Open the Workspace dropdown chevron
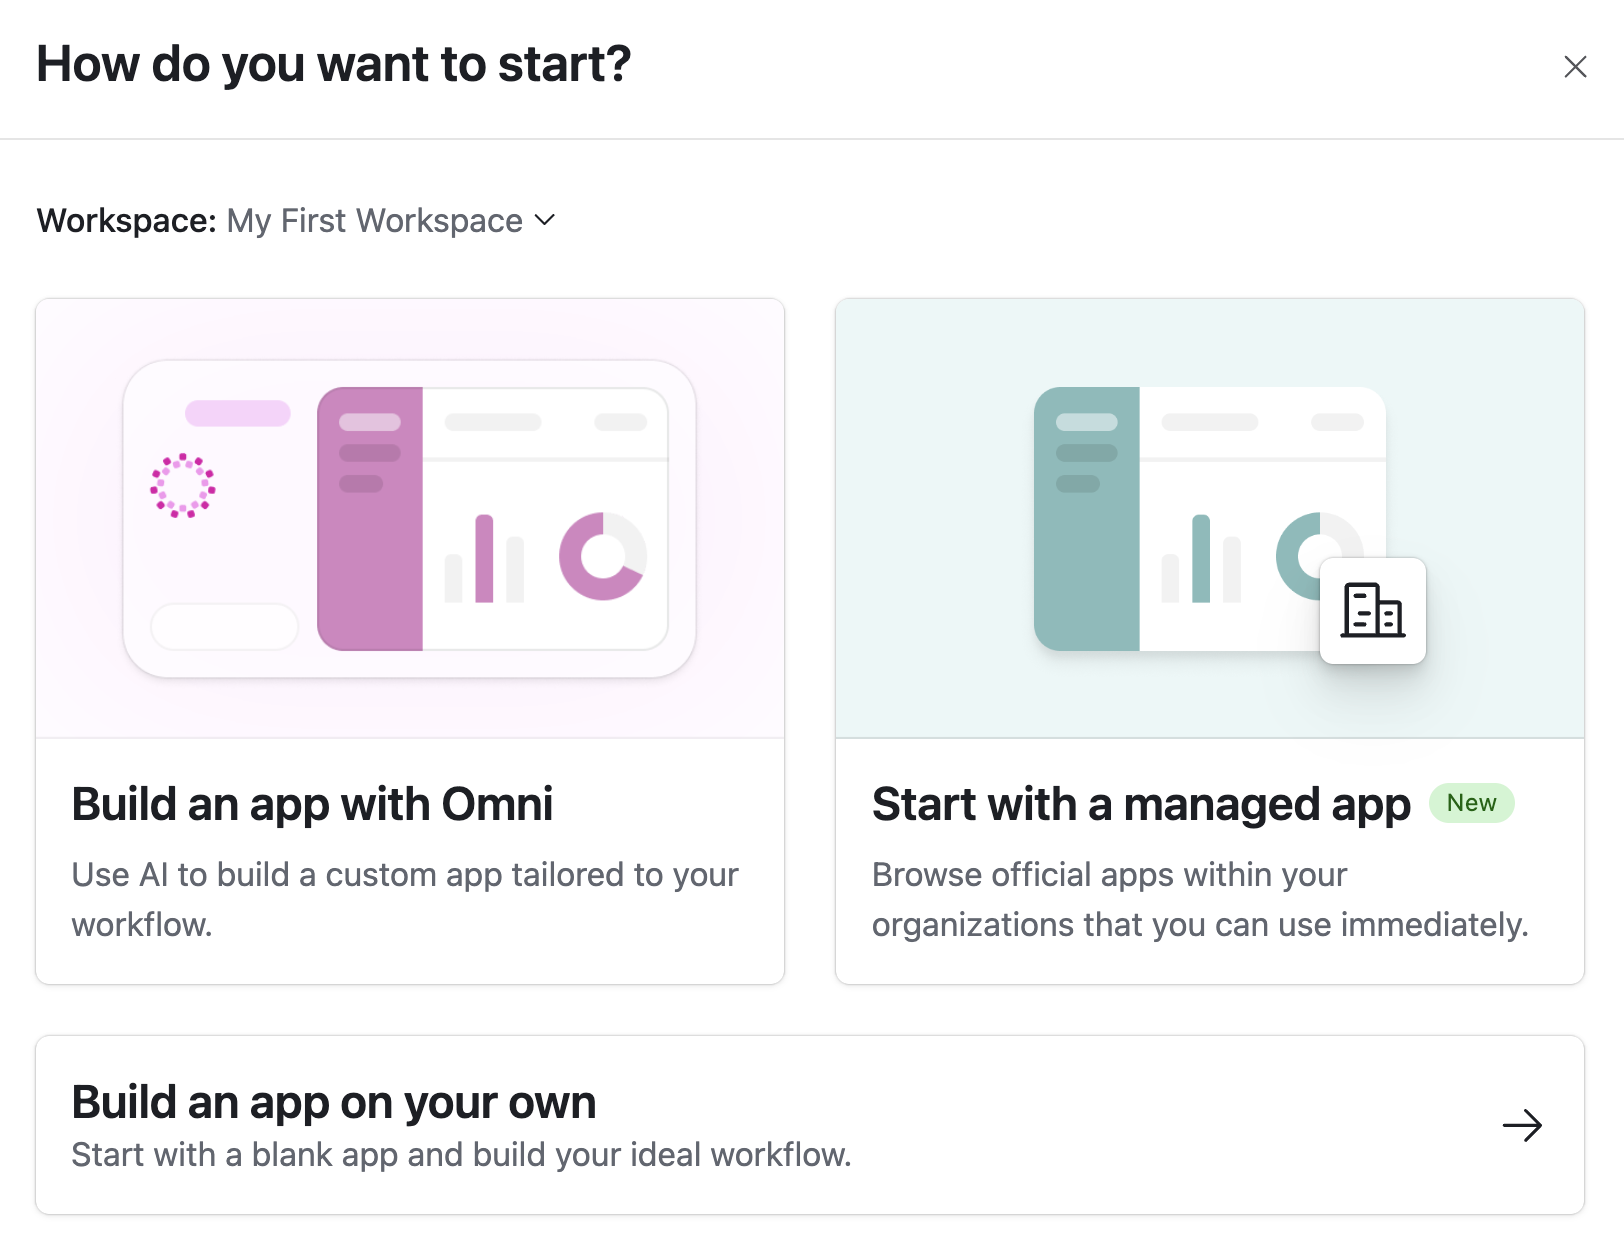Screen dimensions: 1624x1236 pos(545,220)
